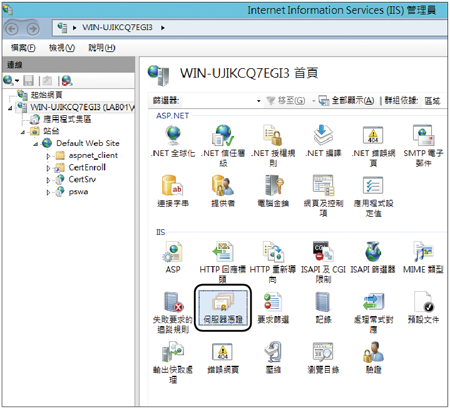Screen dimensions: 450x409
Task: Collapse the Default Web Site node
Action: tap(36, 144)
